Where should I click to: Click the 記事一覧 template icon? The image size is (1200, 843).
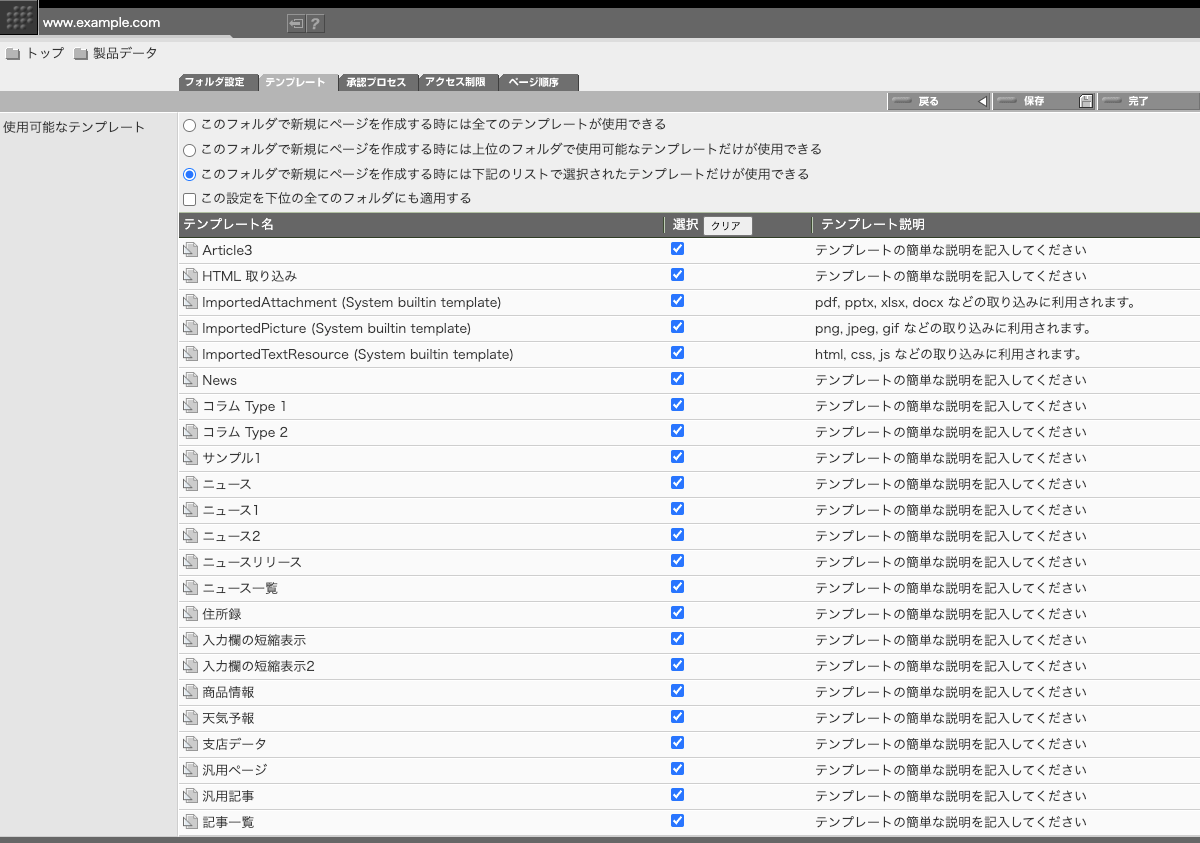click(191, 822)
